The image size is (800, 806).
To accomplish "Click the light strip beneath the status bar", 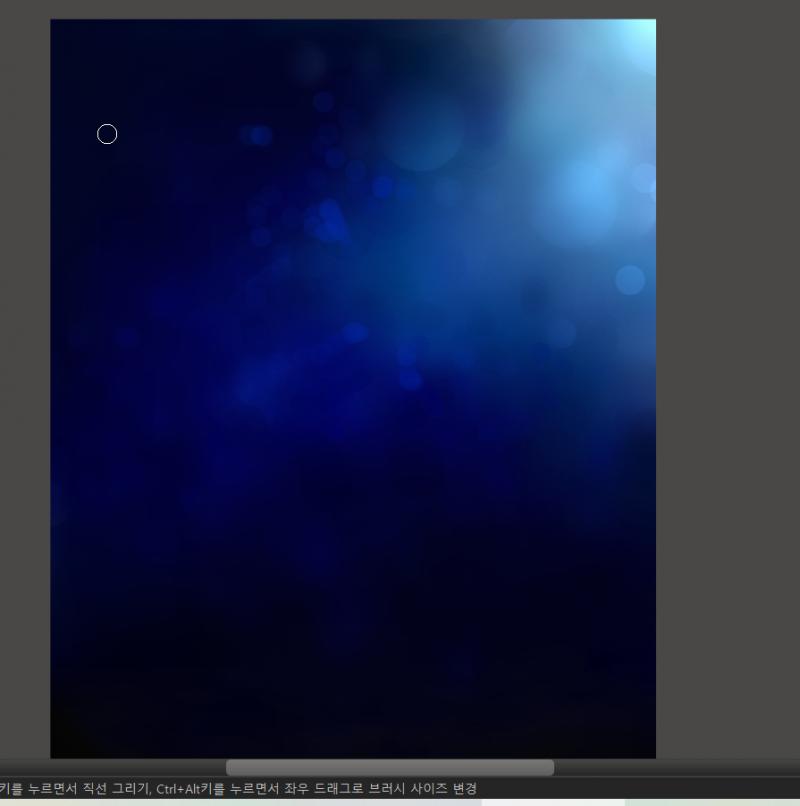I will (x=400, y=802).
